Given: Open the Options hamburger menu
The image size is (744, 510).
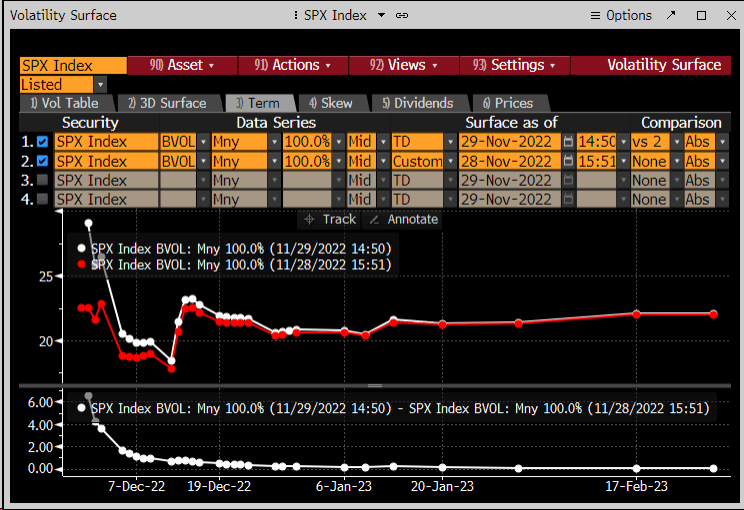Looking at the screenshot, I should (x=621, y=15).
